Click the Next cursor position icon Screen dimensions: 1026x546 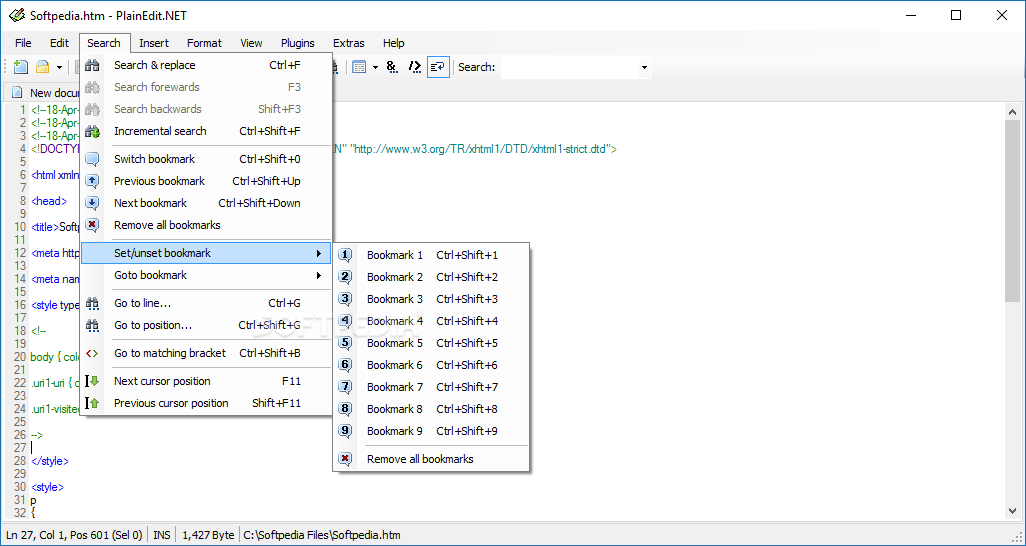[92, 381]
